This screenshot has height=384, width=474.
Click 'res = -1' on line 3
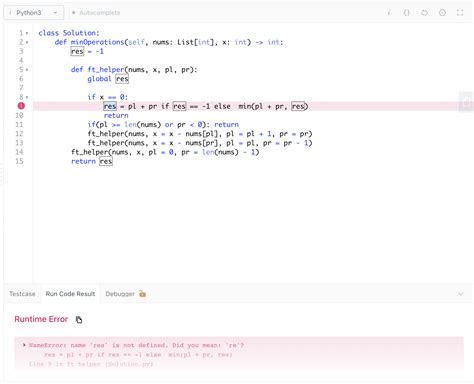coord(87,51)
